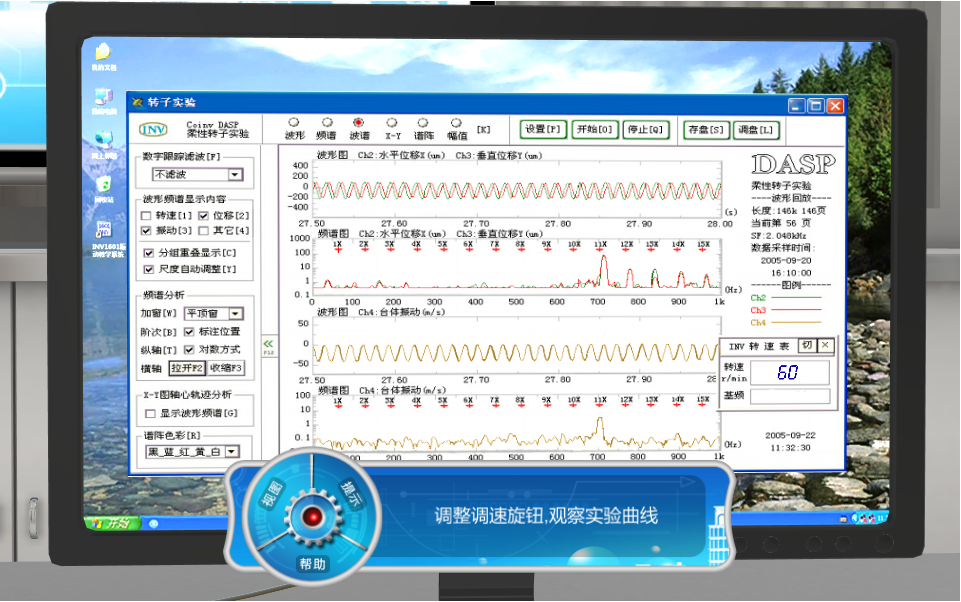Click the 基频 base frequency field

click(x=790, y=396)
